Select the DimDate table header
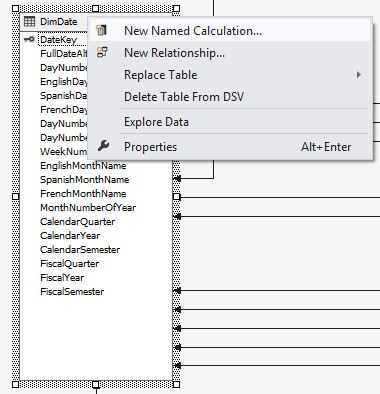Screen dimensions: 380x394 tap(54, 22)
